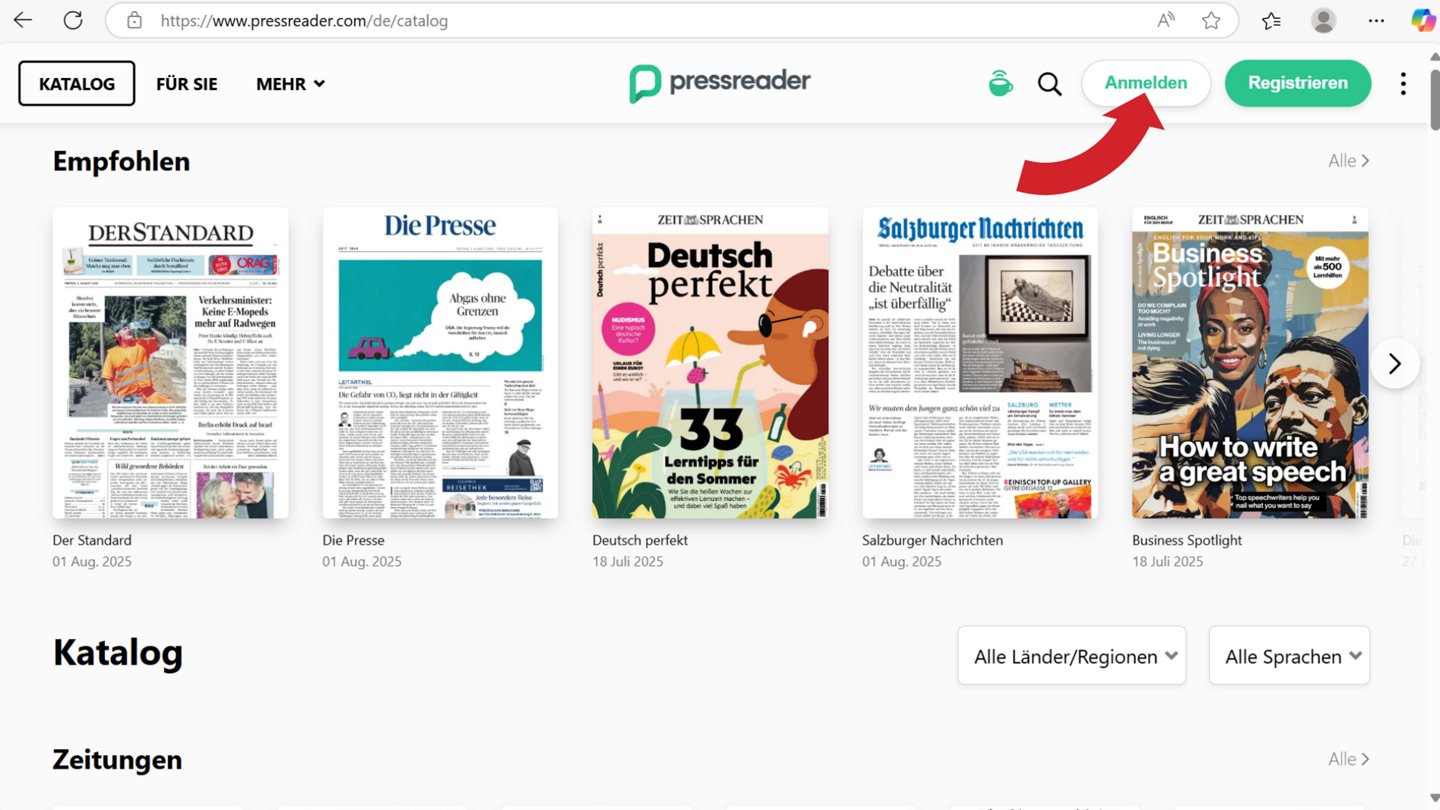This screenshot has width=1440, height=810.
Task: Open the search magnifier icon
Action: pos(1049,84)
